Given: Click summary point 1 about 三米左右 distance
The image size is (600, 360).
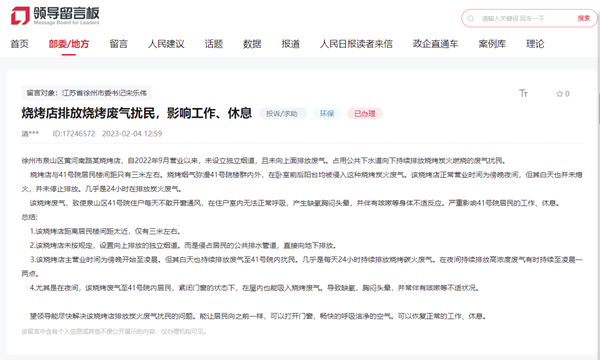Looking at the screenshot, I should (x=105, y=231).
